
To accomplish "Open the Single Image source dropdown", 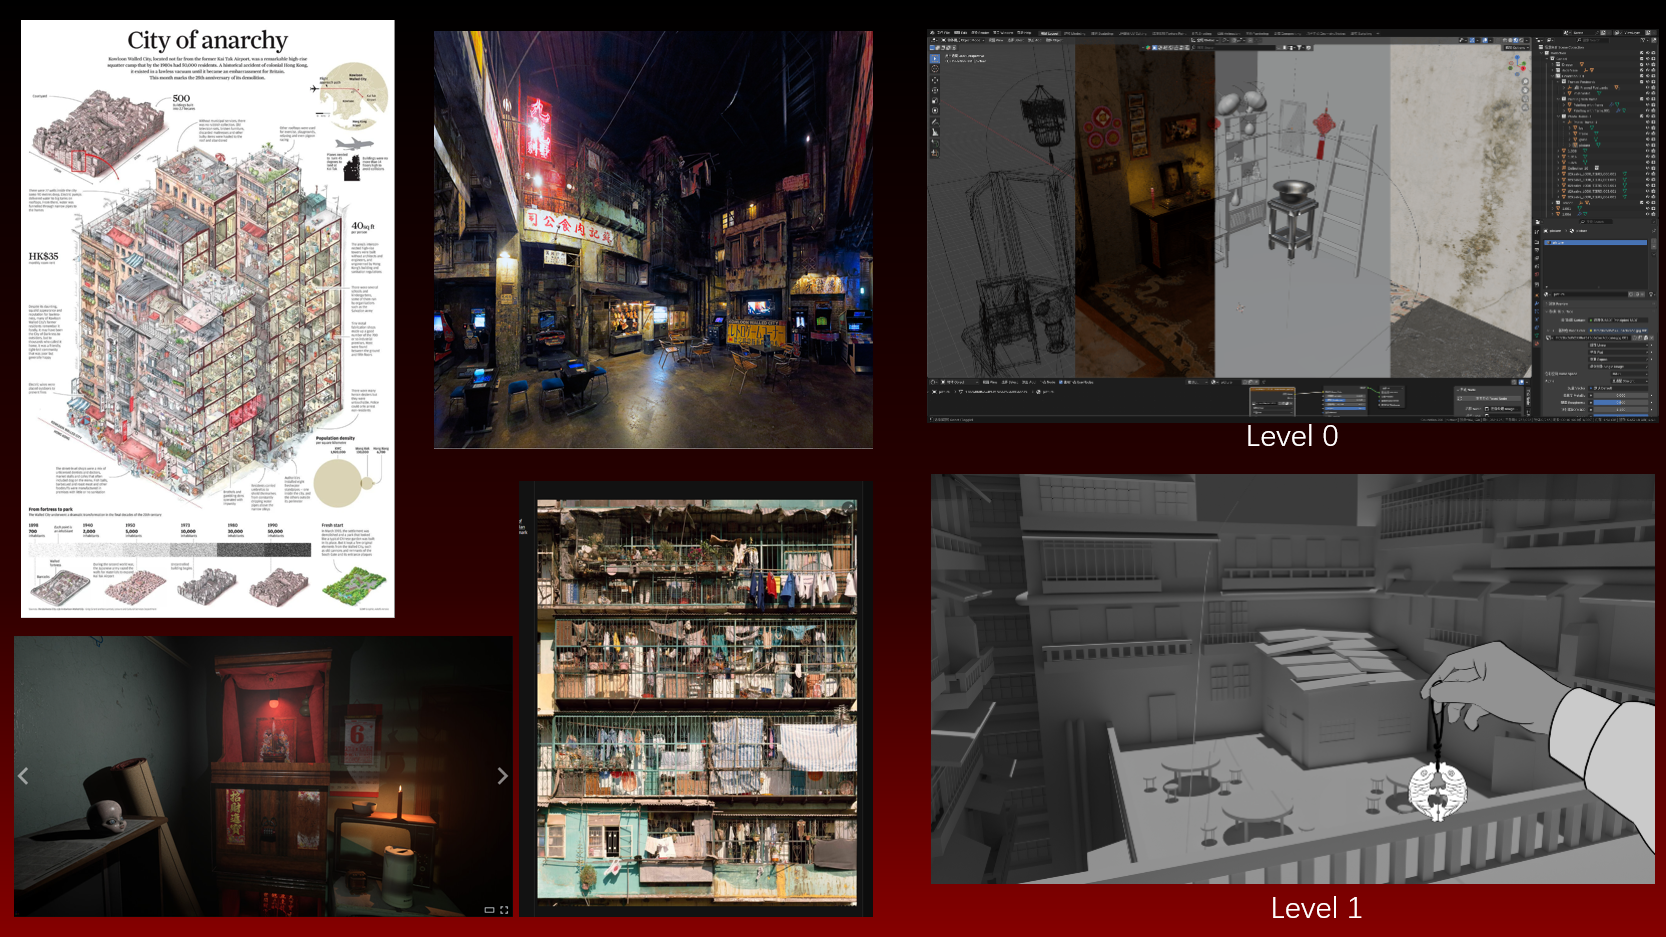I will [x=1618, y=366].
